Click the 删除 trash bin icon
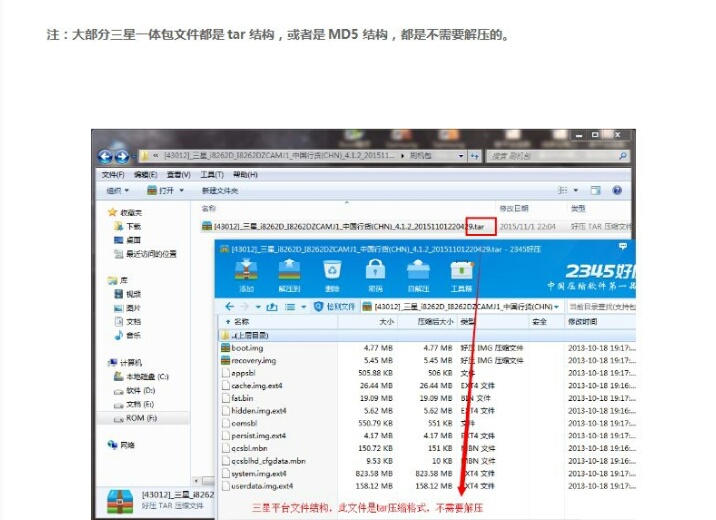 (332, 270)
